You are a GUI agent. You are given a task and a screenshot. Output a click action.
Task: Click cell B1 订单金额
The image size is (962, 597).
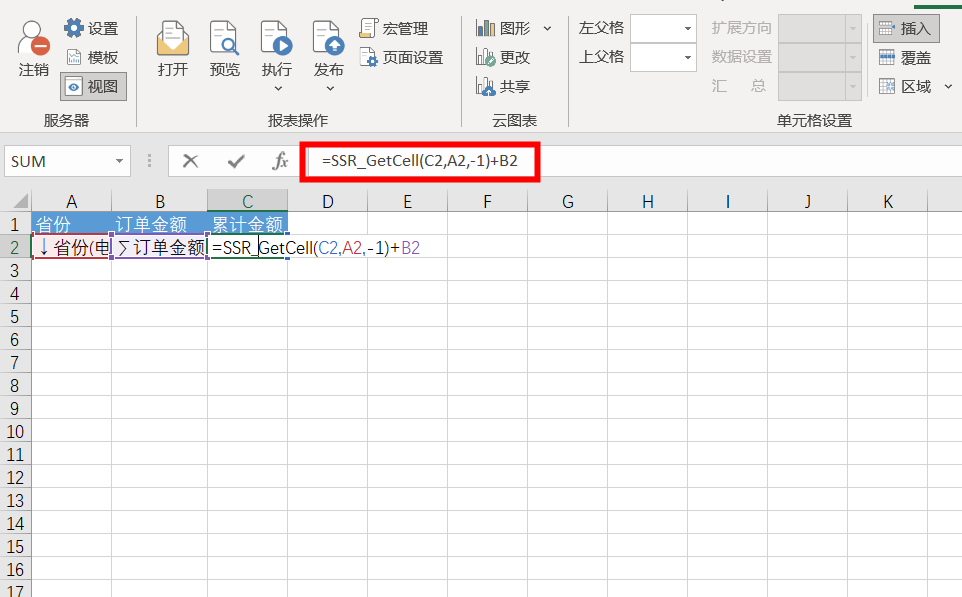tap(160, 224)
